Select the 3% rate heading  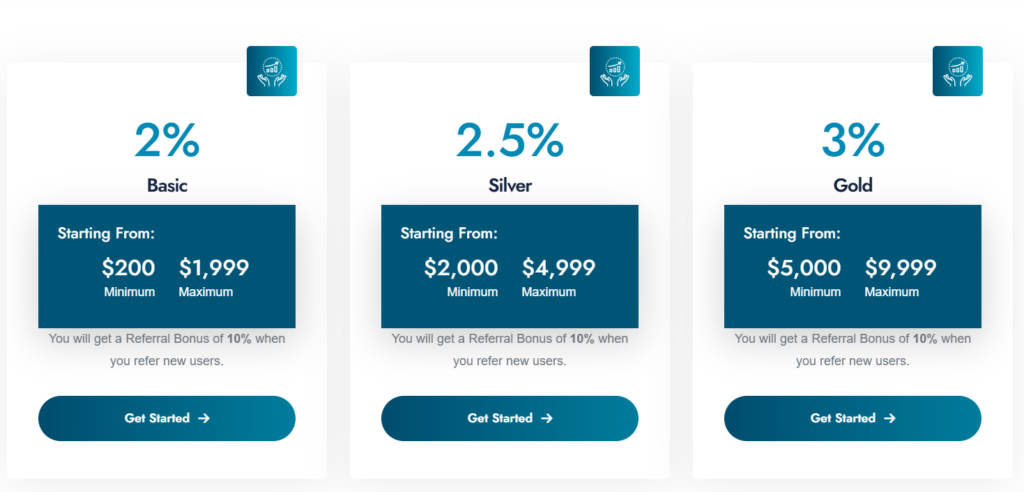853,141
